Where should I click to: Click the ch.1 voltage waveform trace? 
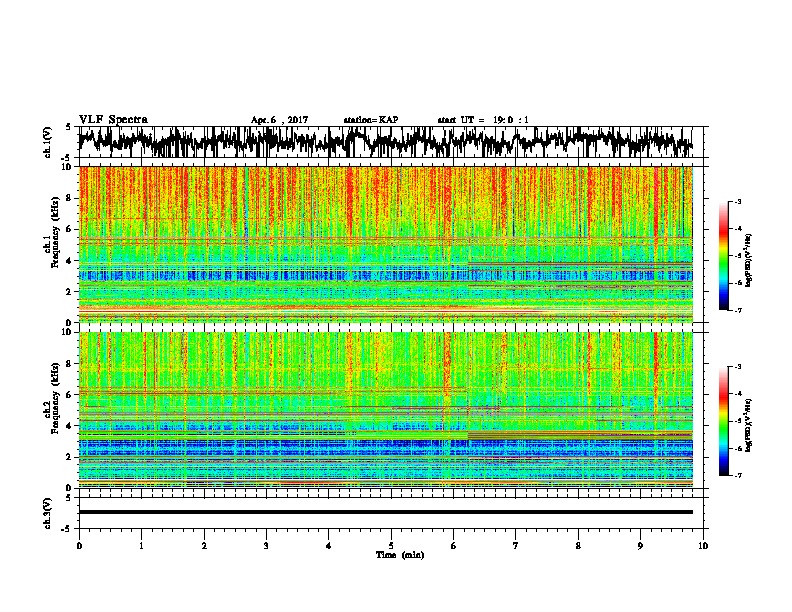385,142
